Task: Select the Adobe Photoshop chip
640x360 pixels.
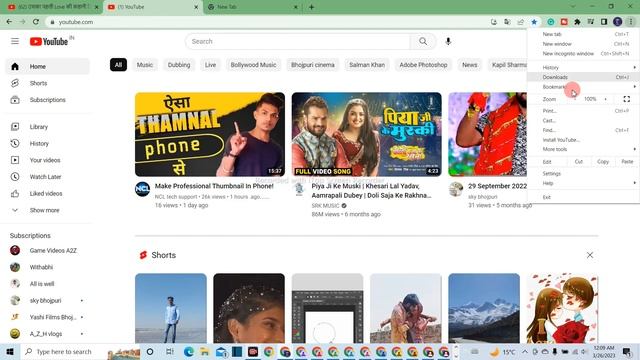Action: (423, 65)
